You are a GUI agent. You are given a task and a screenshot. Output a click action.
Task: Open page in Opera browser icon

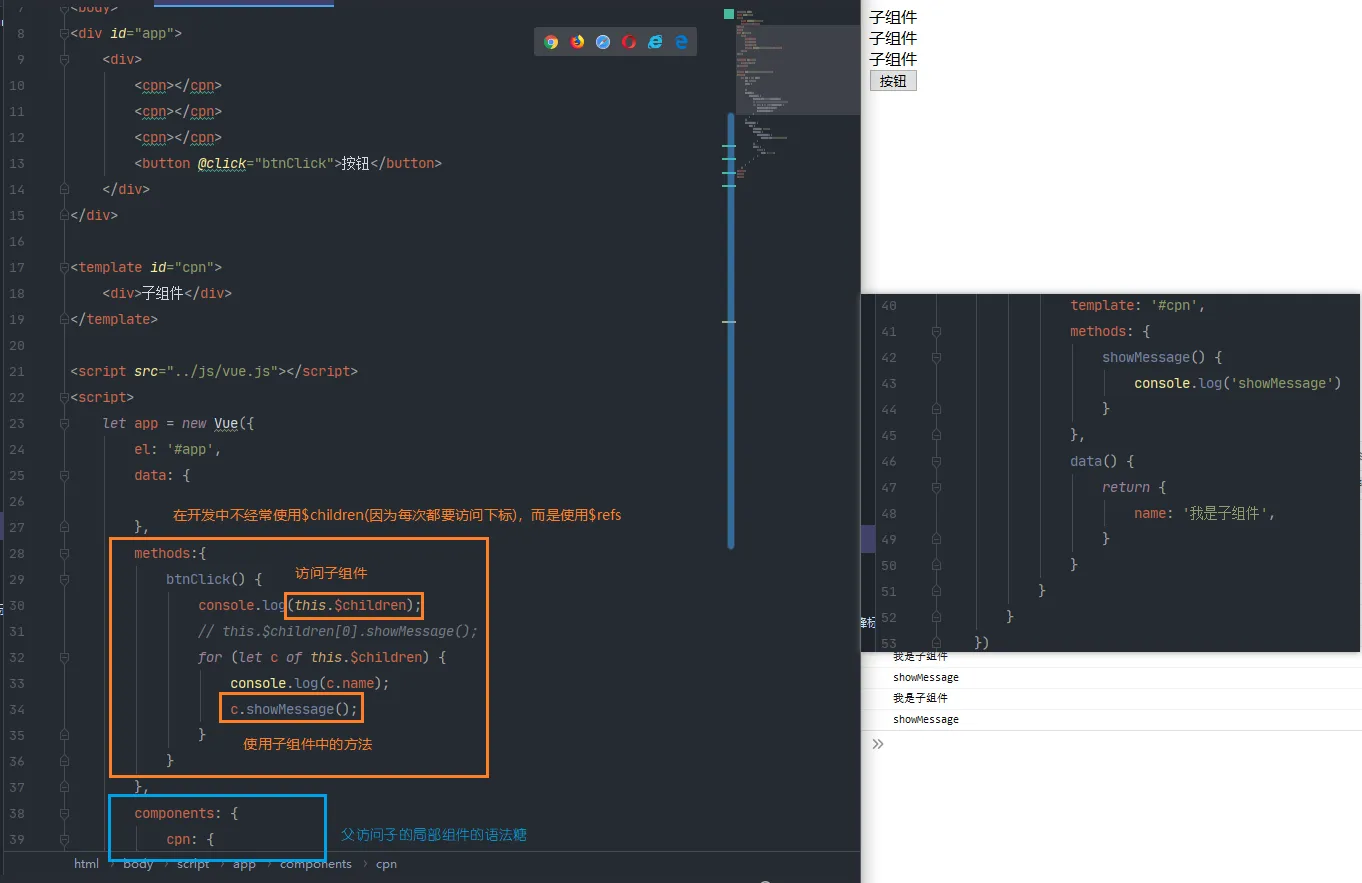point(629,42)
